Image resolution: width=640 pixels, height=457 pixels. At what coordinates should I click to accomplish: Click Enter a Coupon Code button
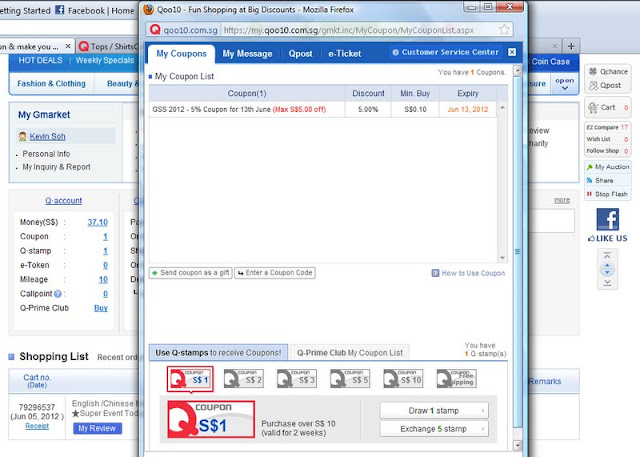point(275,273)
